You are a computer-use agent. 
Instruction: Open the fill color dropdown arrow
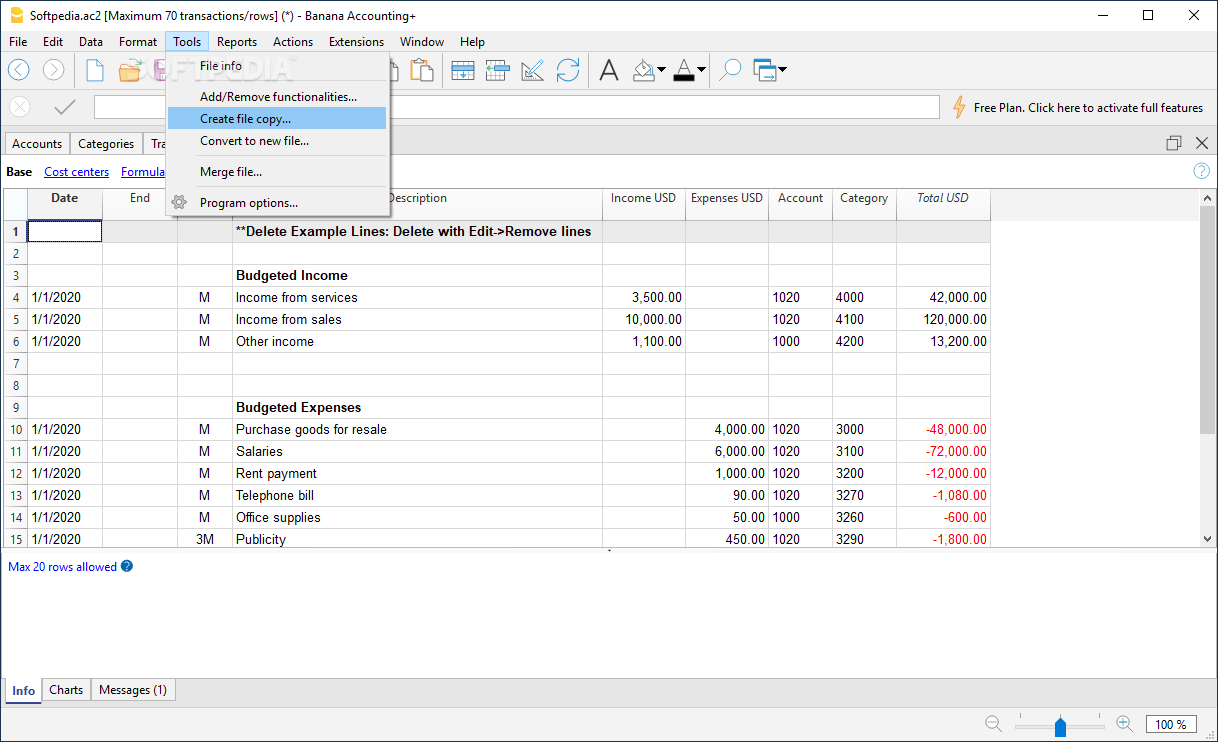662,70
